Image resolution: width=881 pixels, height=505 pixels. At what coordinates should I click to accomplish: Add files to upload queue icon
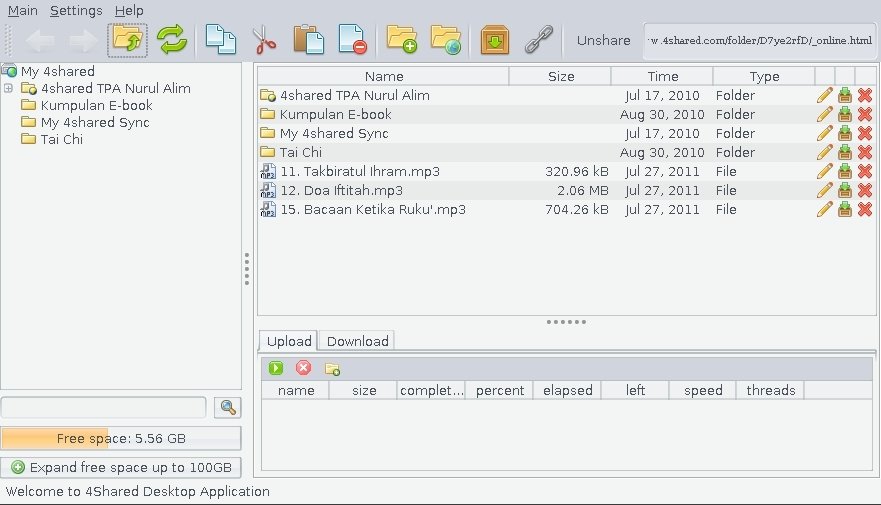[332, 369]
